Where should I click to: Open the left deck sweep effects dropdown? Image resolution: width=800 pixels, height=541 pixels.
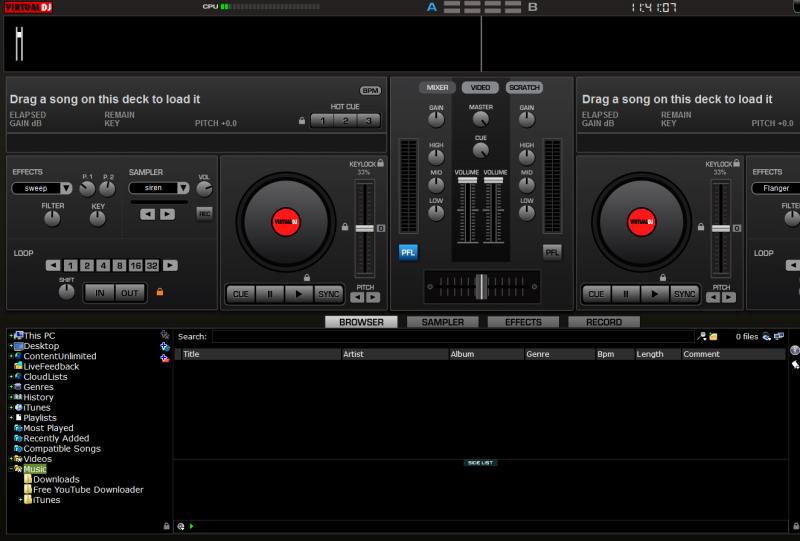point(66,188)
